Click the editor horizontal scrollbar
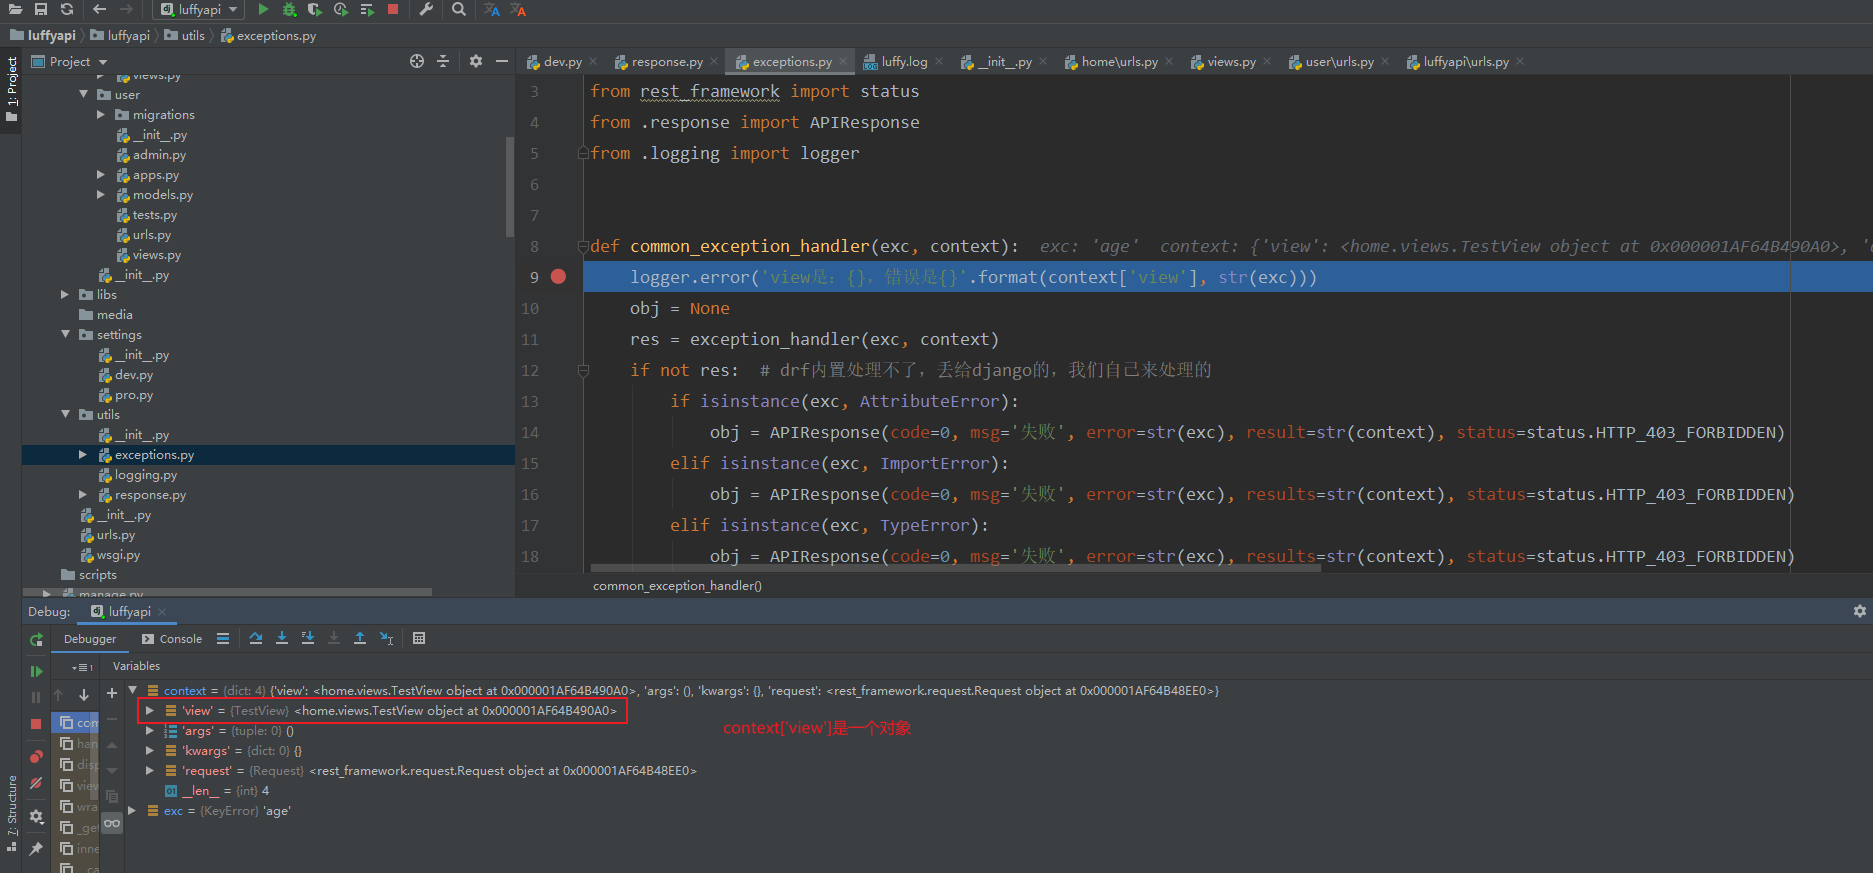Image resolution: width=1873 pixels, height=873 pixels. pyautogui.click(x=950, y=568)
